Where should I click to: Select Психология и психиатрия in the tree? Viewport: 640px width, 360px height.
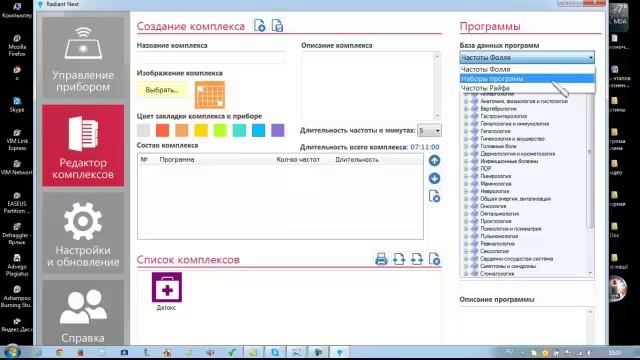pyautogui.click(x=511, y=229)
